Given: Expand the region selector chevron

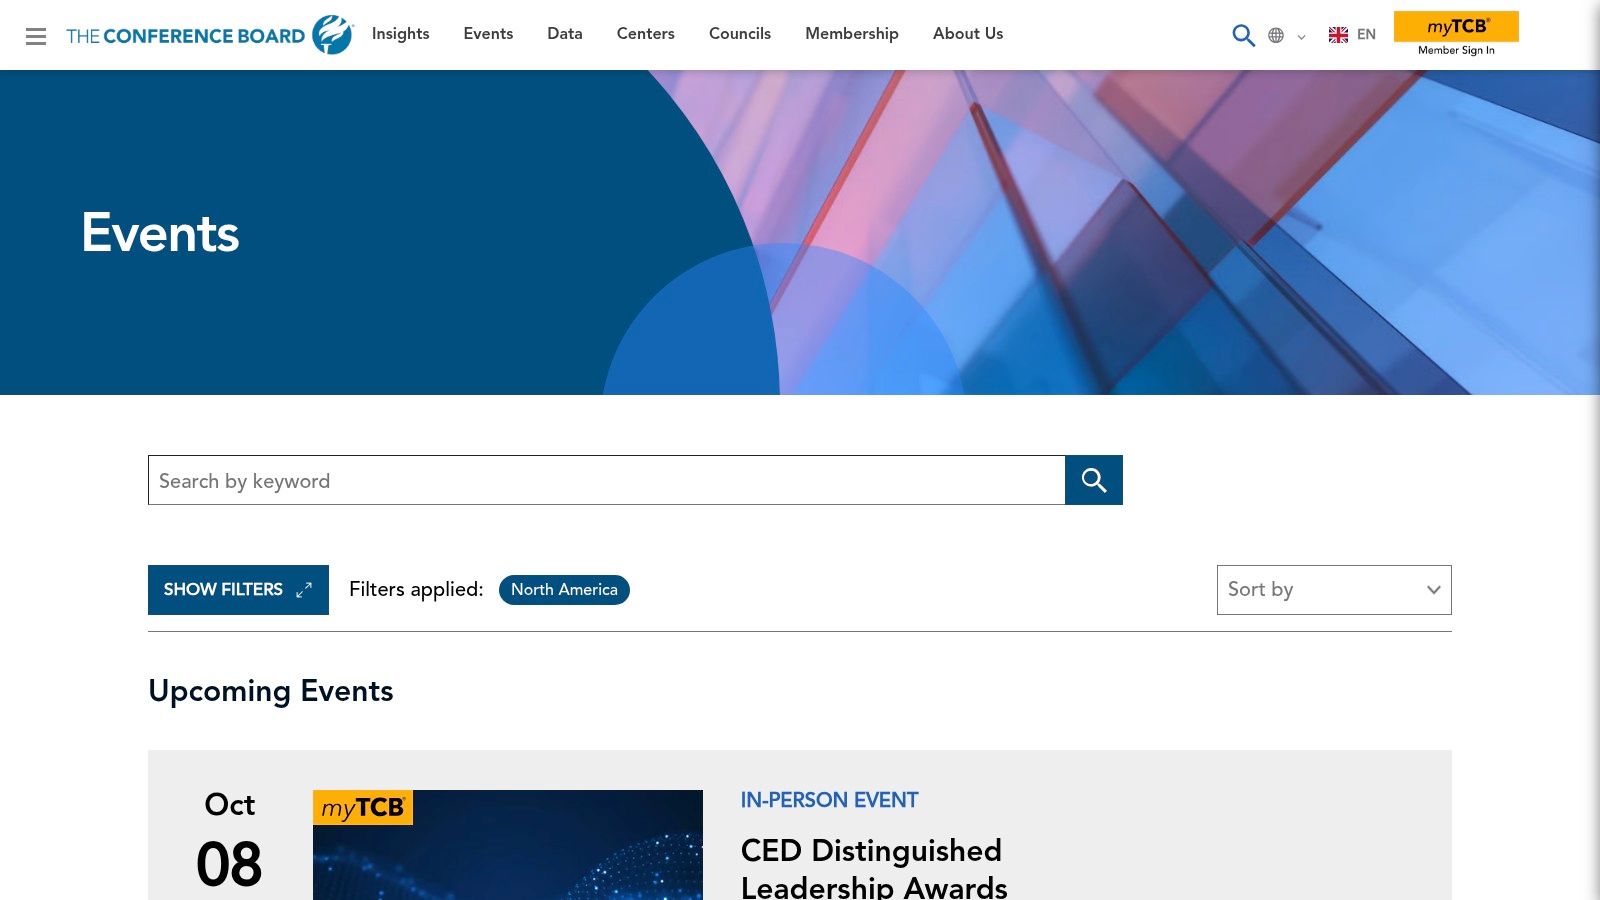Looking at the screenshot, I should [1301, 37].
